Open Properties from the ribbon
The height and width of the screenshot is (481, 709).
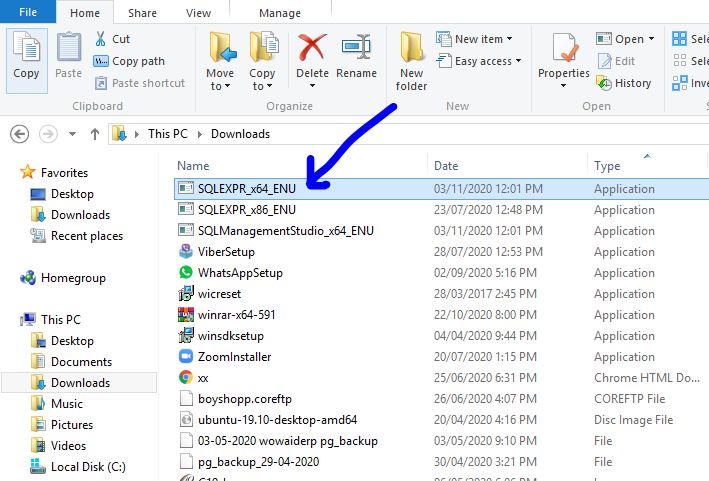point(564,55)
